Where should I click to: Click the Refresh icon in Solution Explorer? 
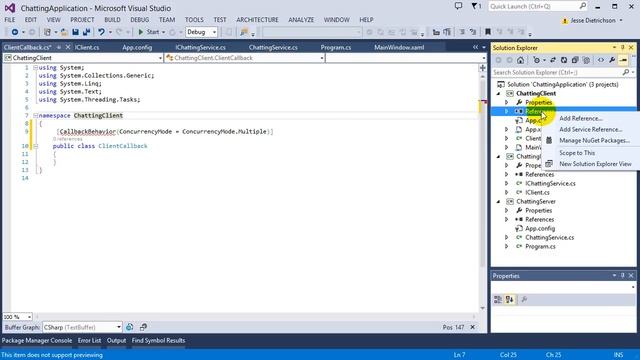pos(564,60)
